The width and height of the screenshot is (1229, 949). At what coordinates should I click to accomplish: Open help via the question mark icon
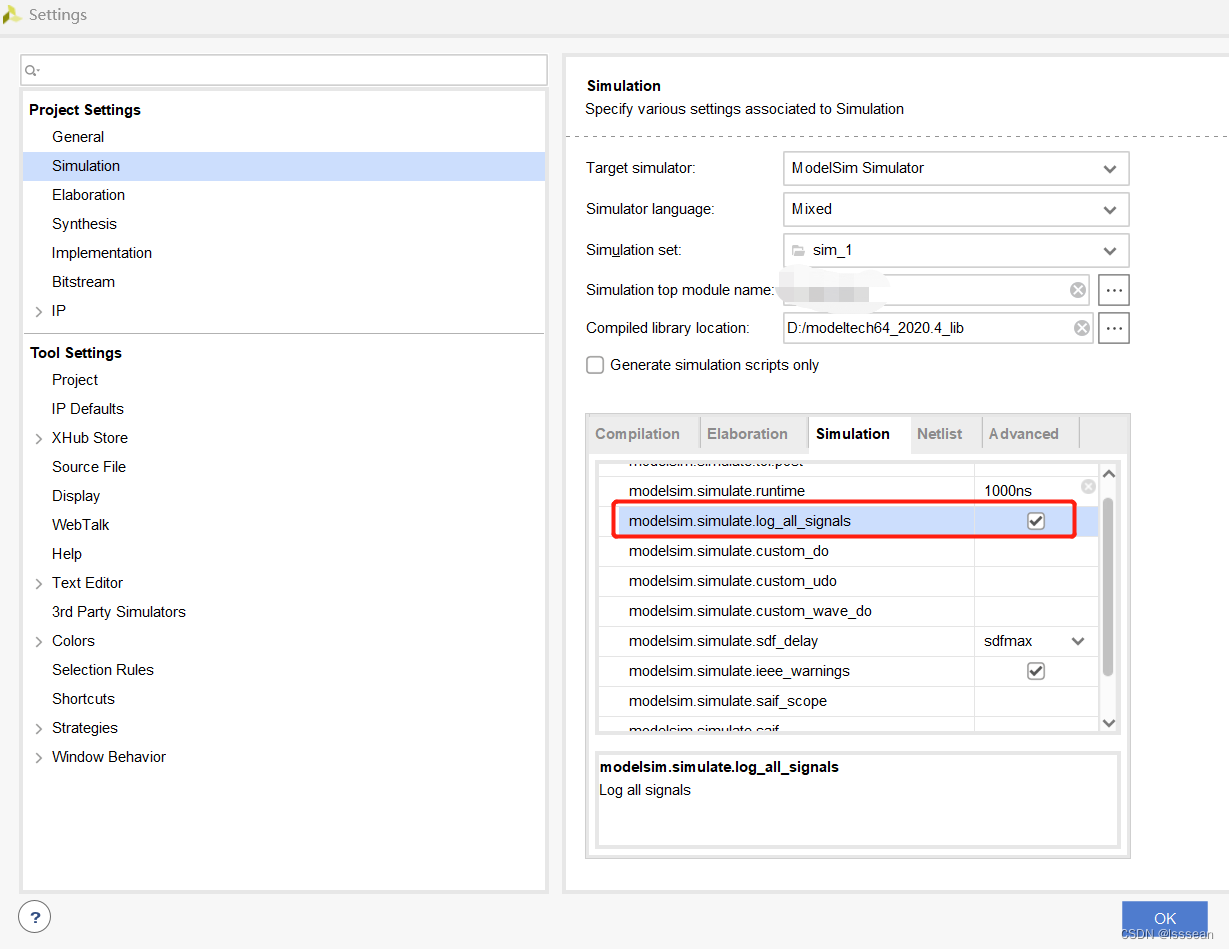[x=34, y=916]
